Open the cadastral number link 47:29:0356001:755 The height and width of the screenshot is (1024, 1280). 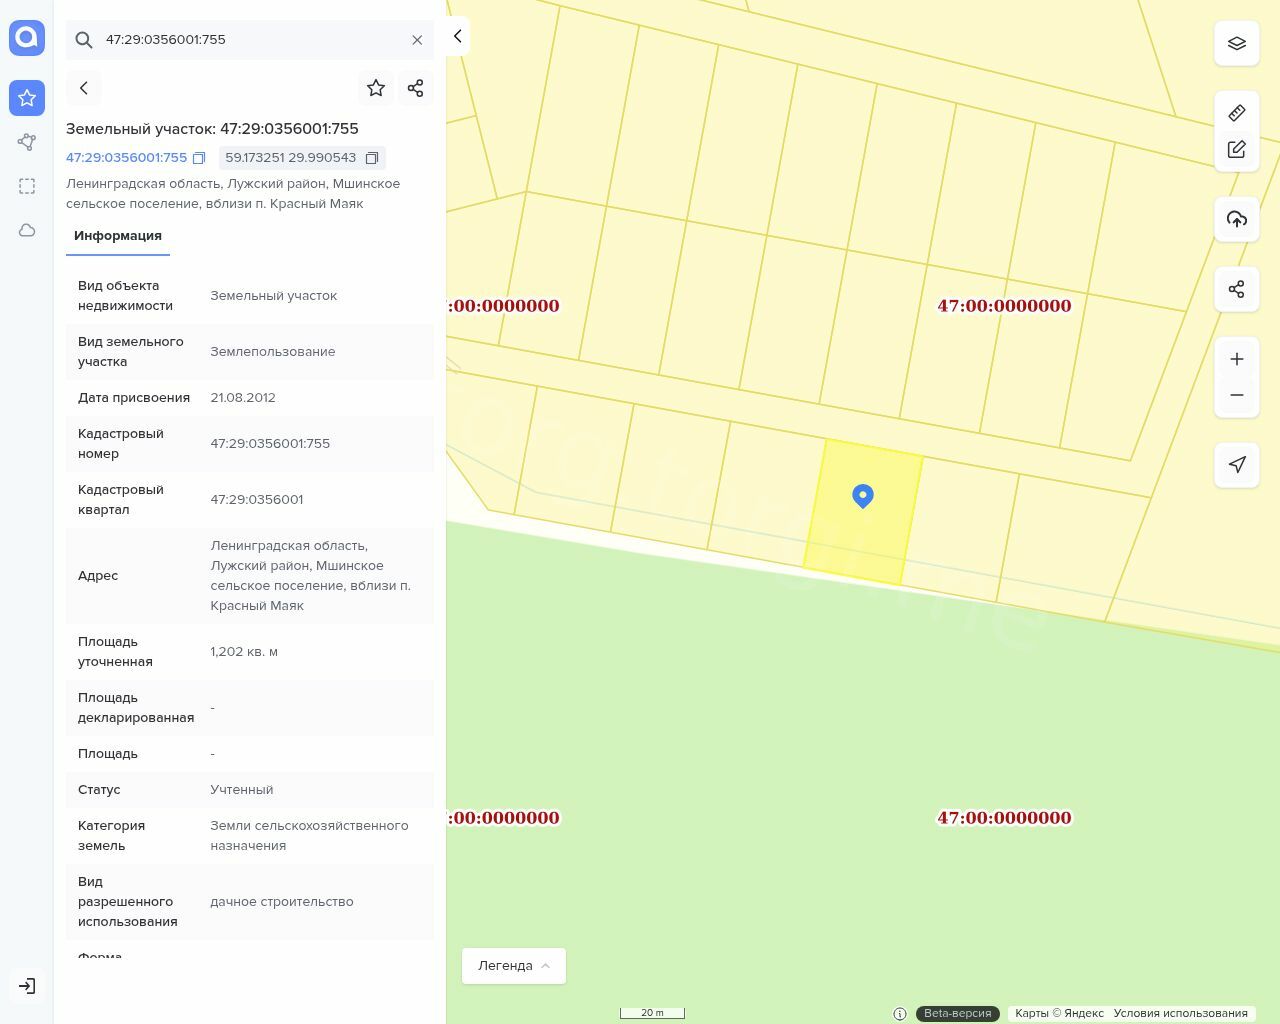(126, 158)
